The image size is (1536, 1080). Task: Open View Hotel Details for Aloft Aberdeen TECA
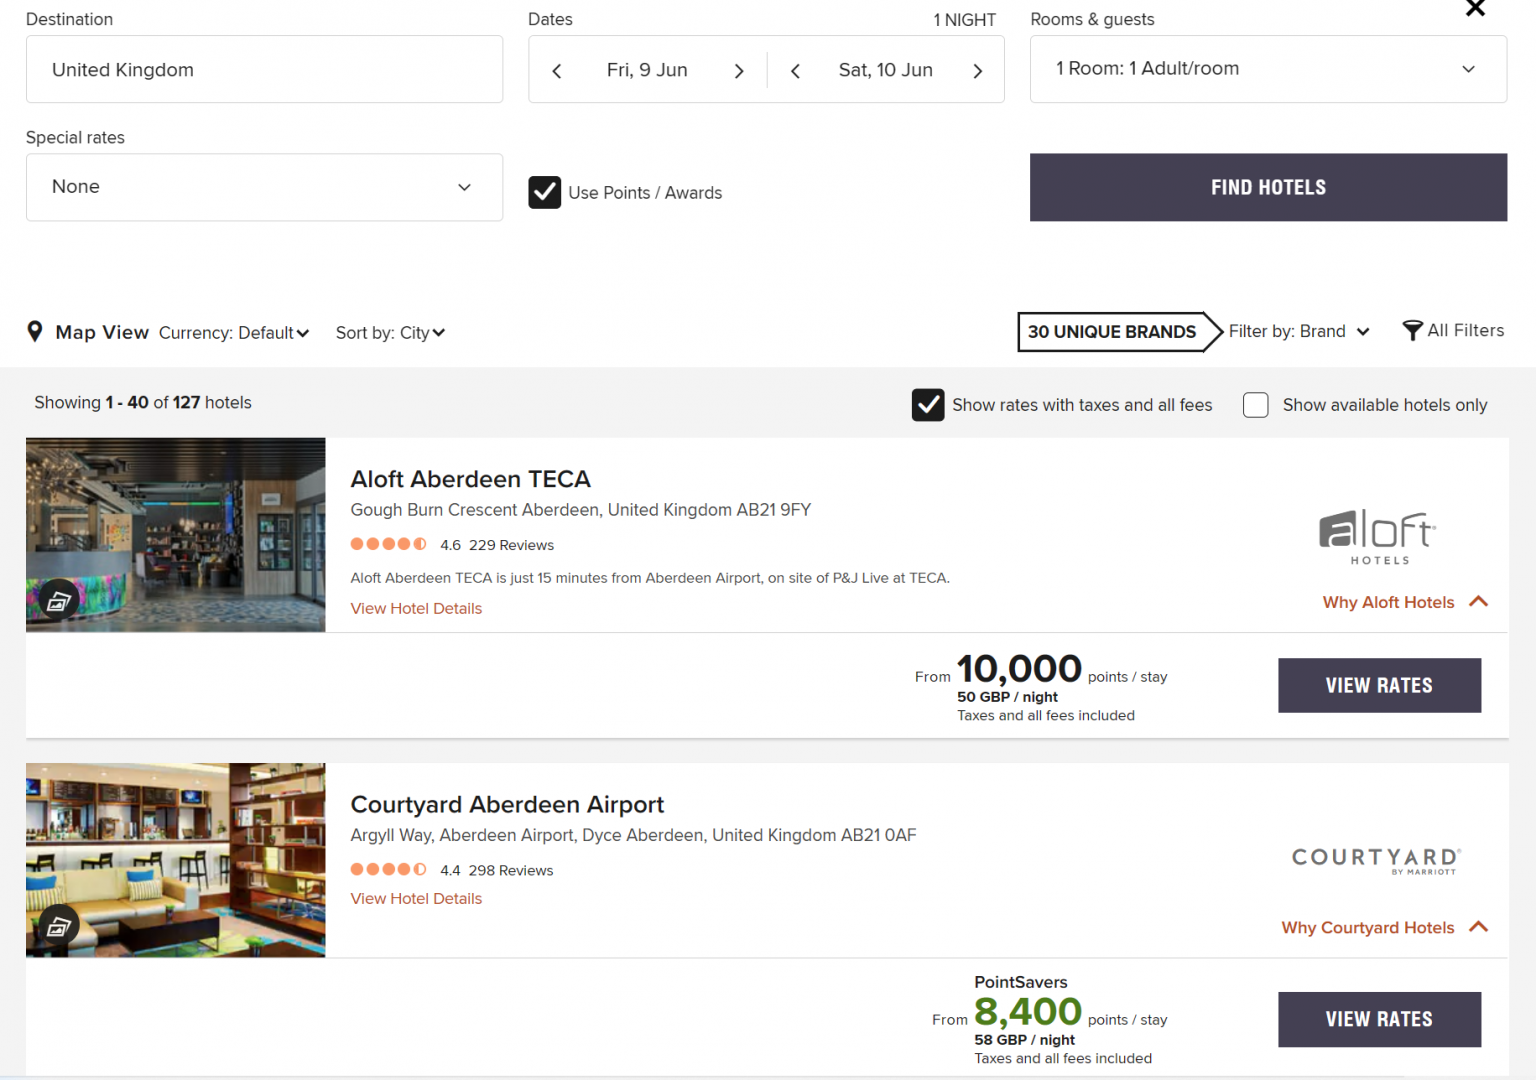(416, 608)
